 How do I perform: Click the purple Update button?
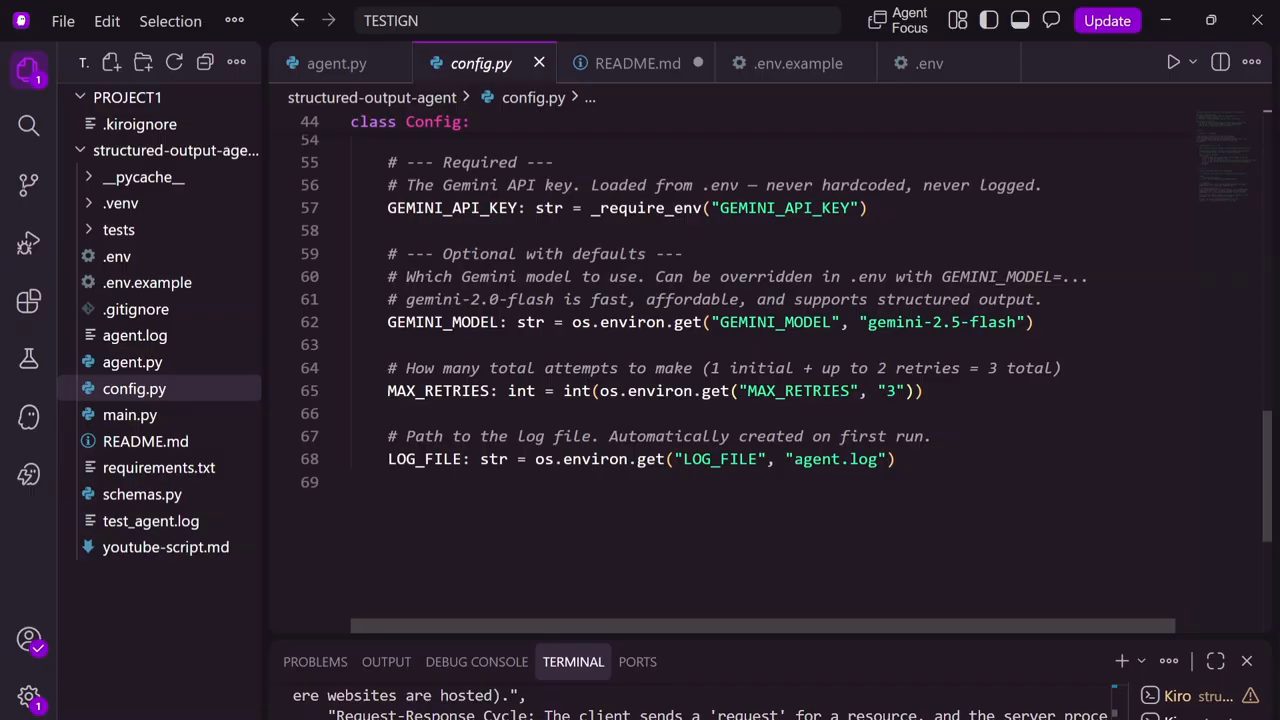[1107, 20]
